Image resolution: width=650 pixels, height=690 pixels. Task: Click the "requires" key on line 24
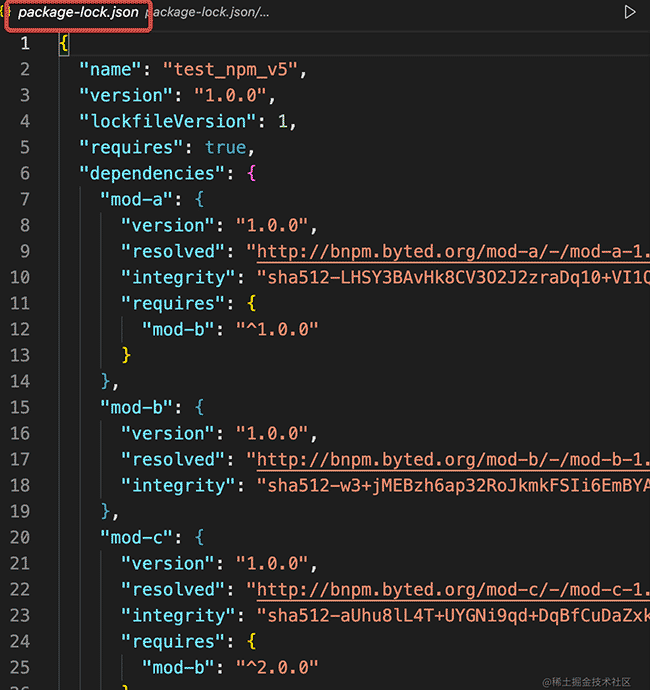click(x=173, y=642)
